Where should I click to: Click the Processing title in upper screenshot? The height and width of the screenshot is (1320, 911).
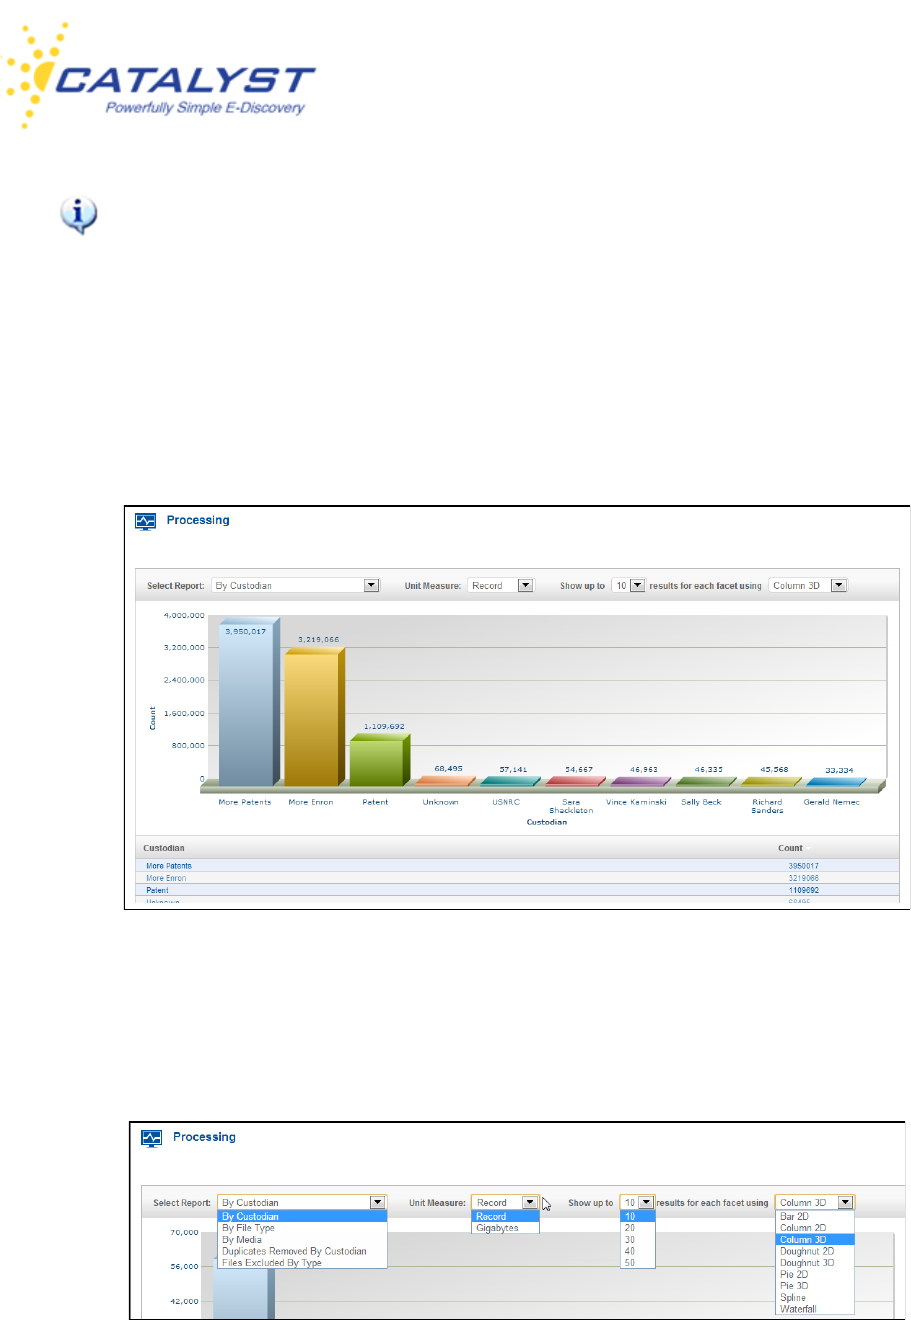(x=198, y=520)
